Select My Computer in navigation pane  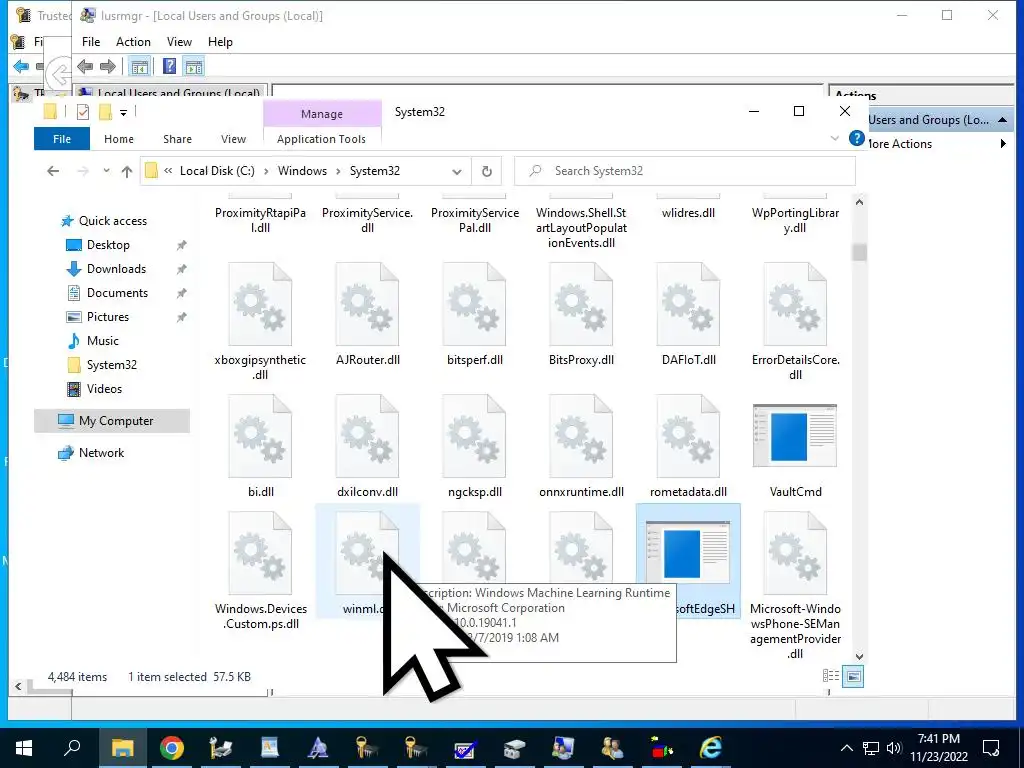112,421
